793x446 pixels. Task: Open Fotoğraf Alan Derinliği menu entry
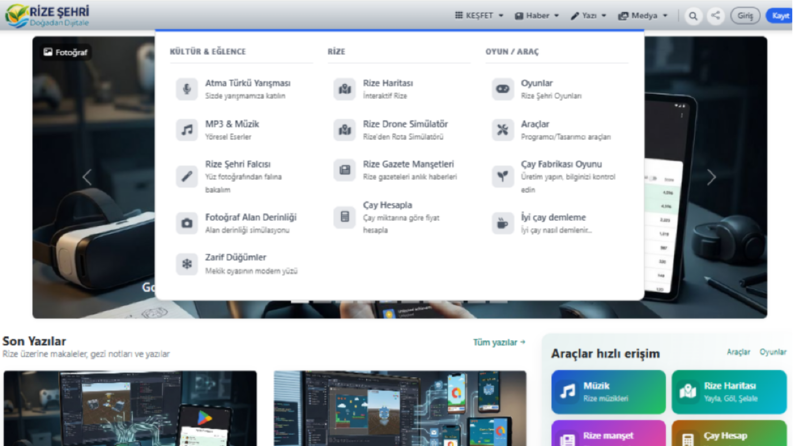241,223
